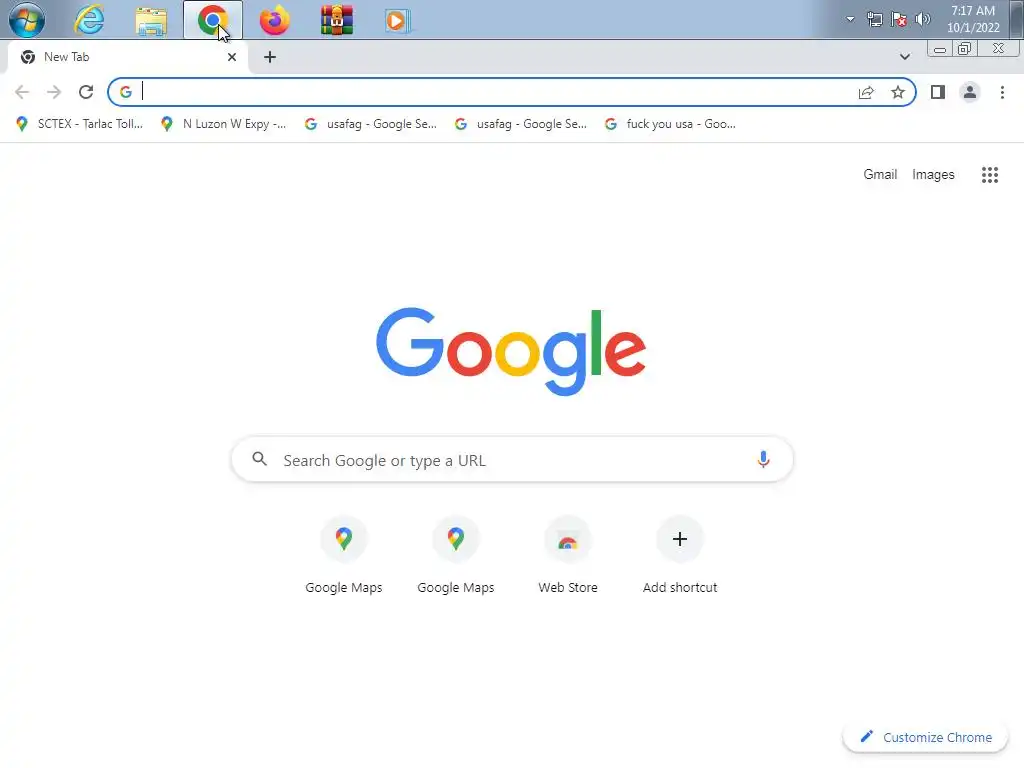Open the media player taskbar icon
The width and height of the screenshot is (1024, 768).
396,21
